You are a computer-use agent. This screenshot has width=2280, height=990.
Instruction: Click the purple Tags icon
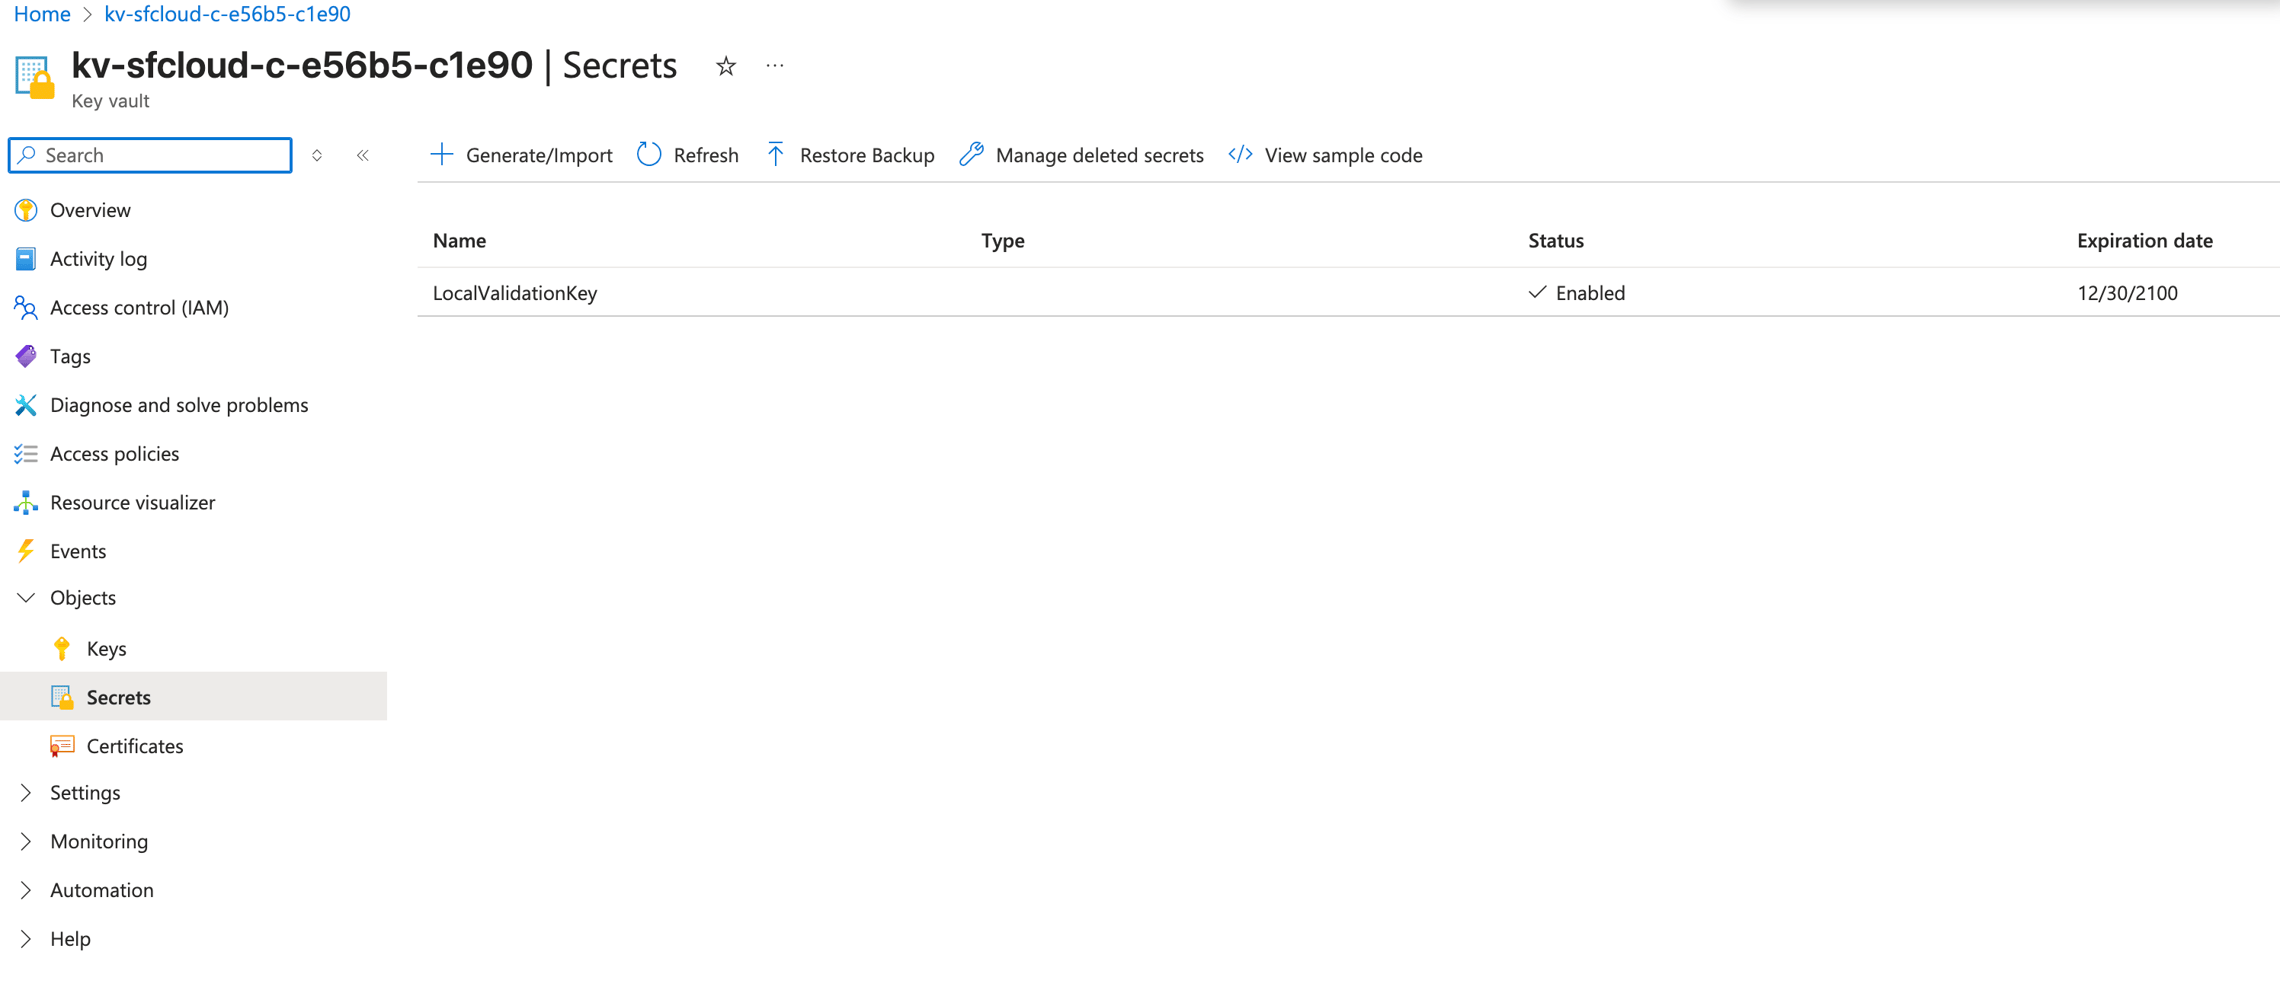(26, 356)
